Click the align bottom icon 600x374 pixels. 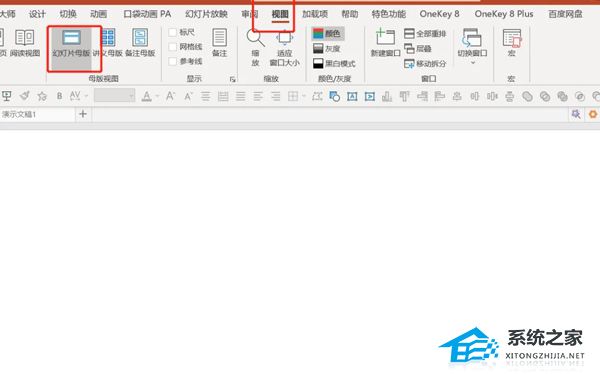[387, 96]
